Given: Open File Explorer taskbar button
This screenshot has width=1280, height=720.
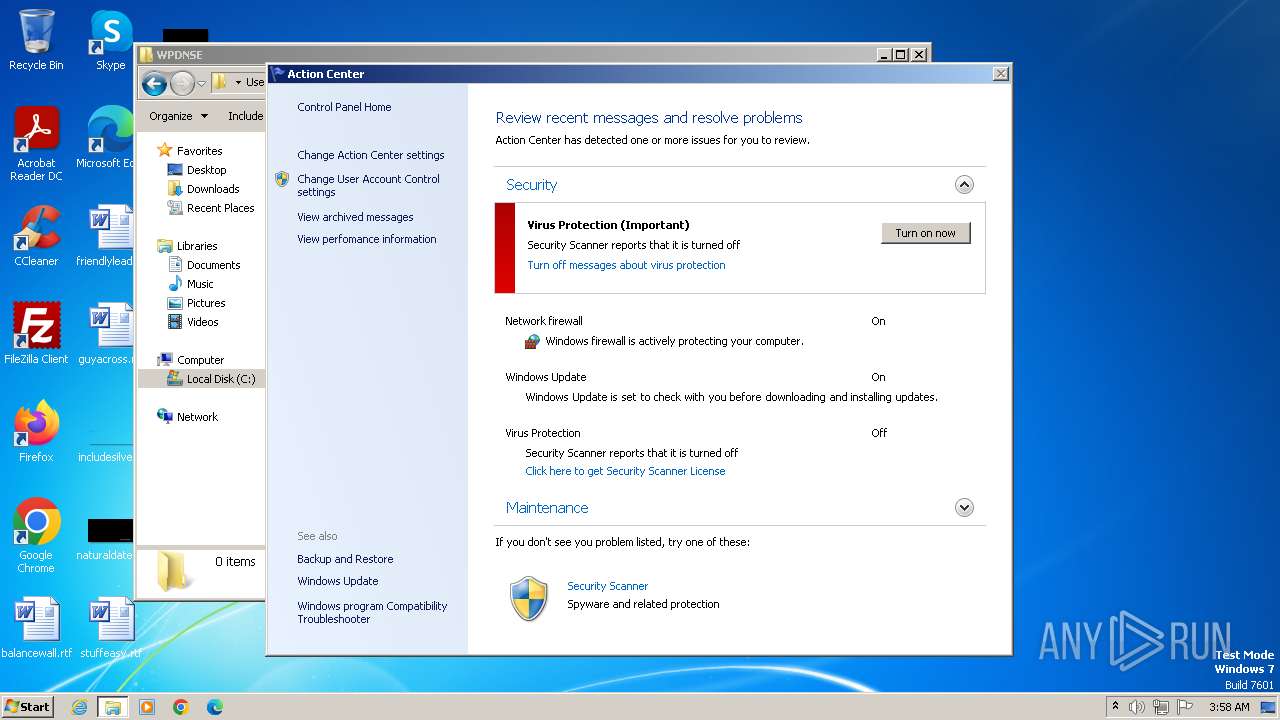Looking at the screenshot, I should point(113,707).
